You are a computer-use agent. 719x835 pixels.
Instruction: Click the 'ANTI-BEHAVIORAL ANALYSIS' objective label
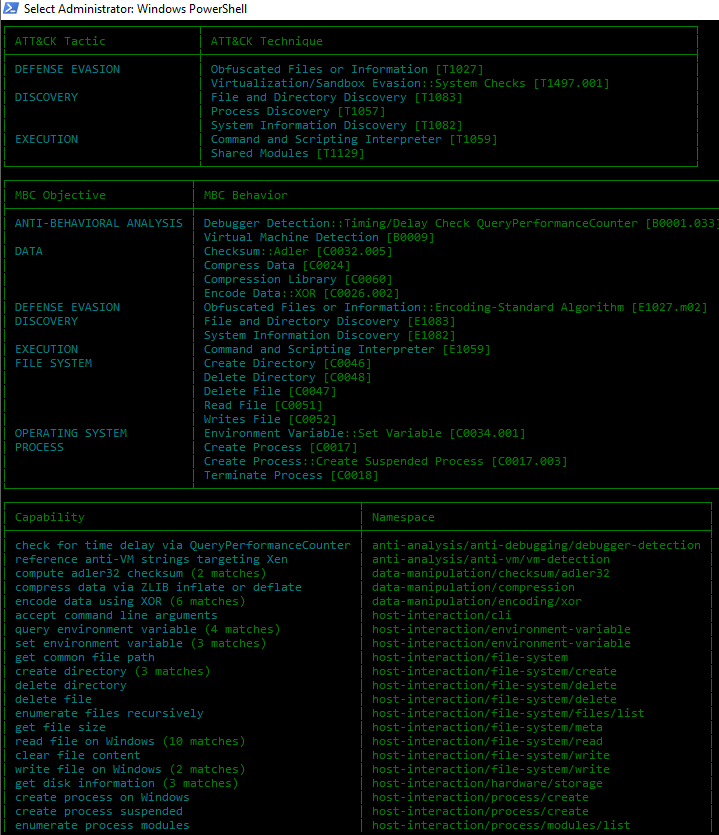pos(99,223)
